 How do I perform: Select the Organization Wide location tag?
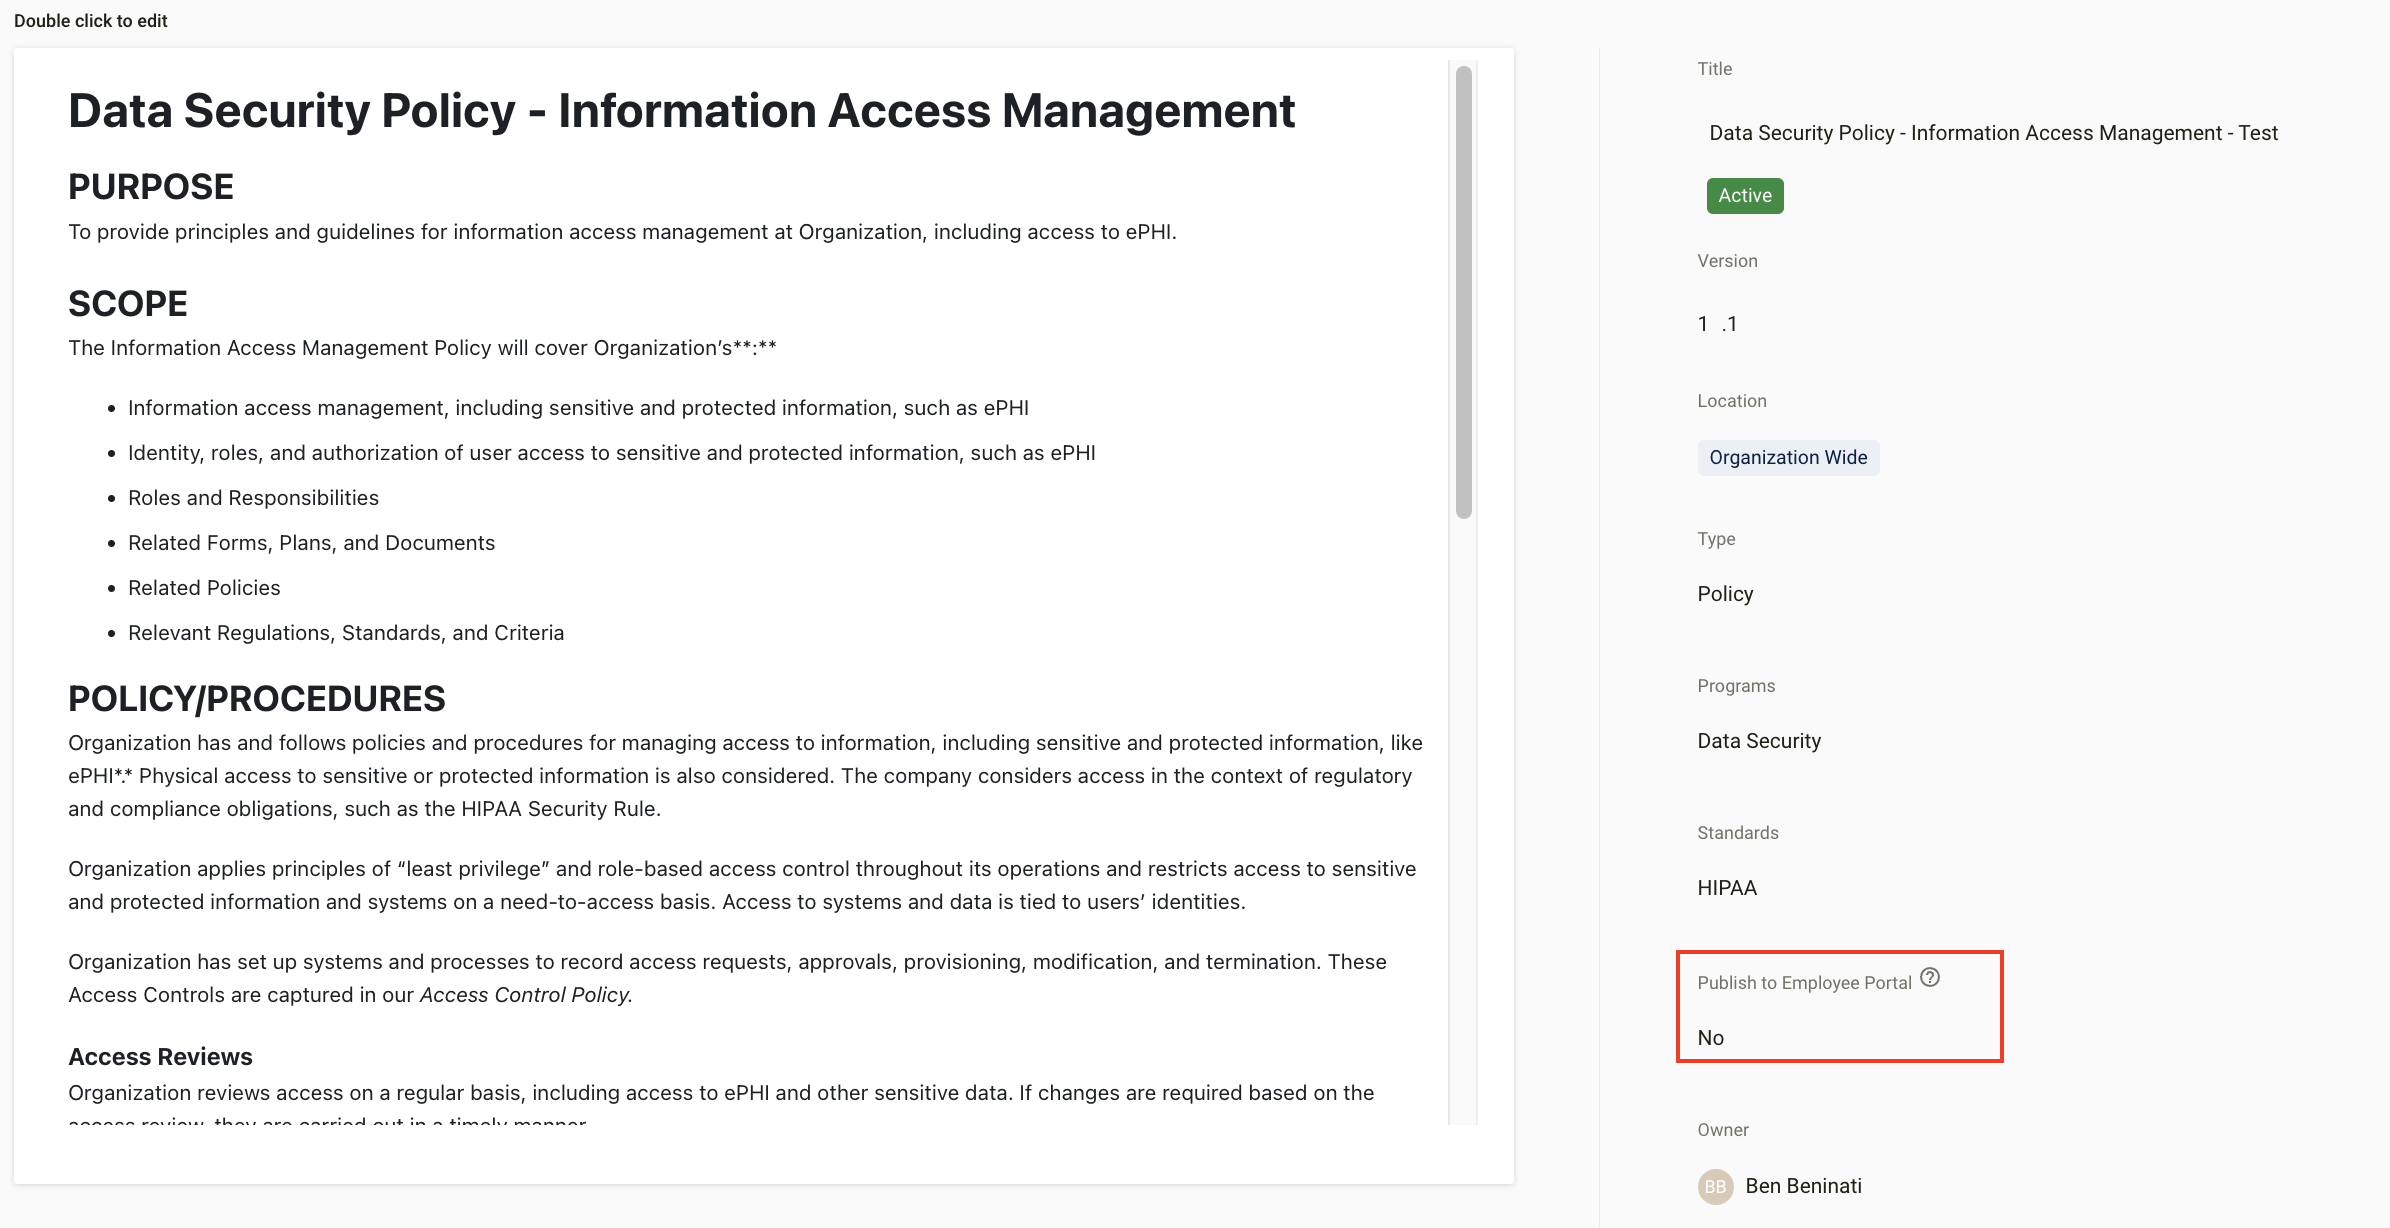[1787, 458]
